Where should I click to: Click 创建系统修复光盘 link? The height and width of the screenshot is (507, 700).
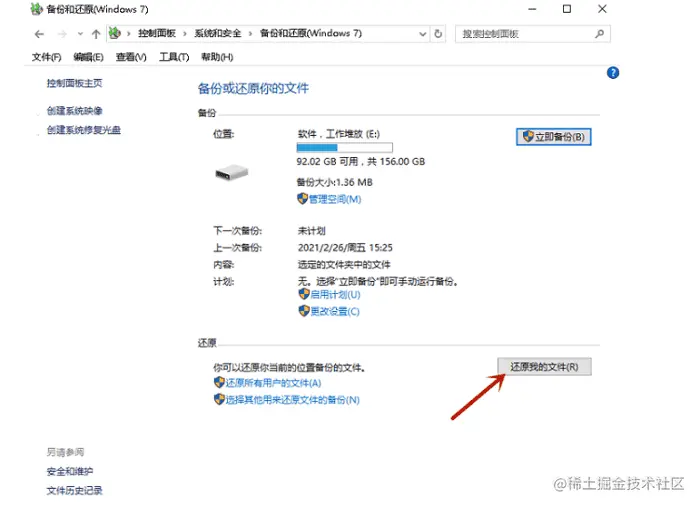pyautogui.click(x=83, y=130)
